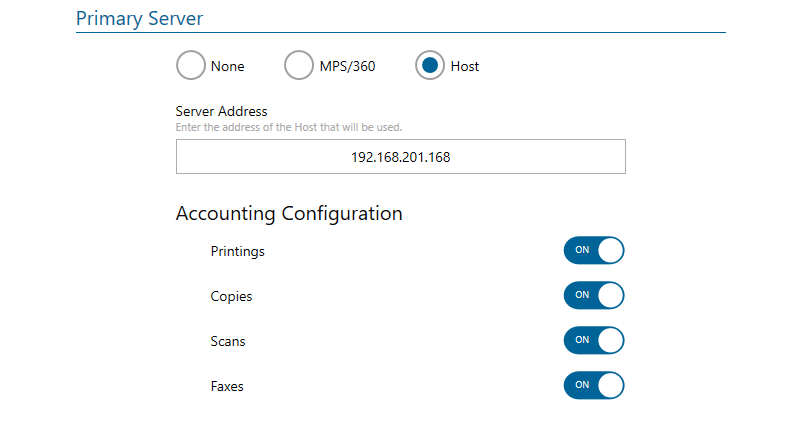The image size is (805, 430).
Task: Click the "Enter the address of the Host" hint
Action: 288,127
